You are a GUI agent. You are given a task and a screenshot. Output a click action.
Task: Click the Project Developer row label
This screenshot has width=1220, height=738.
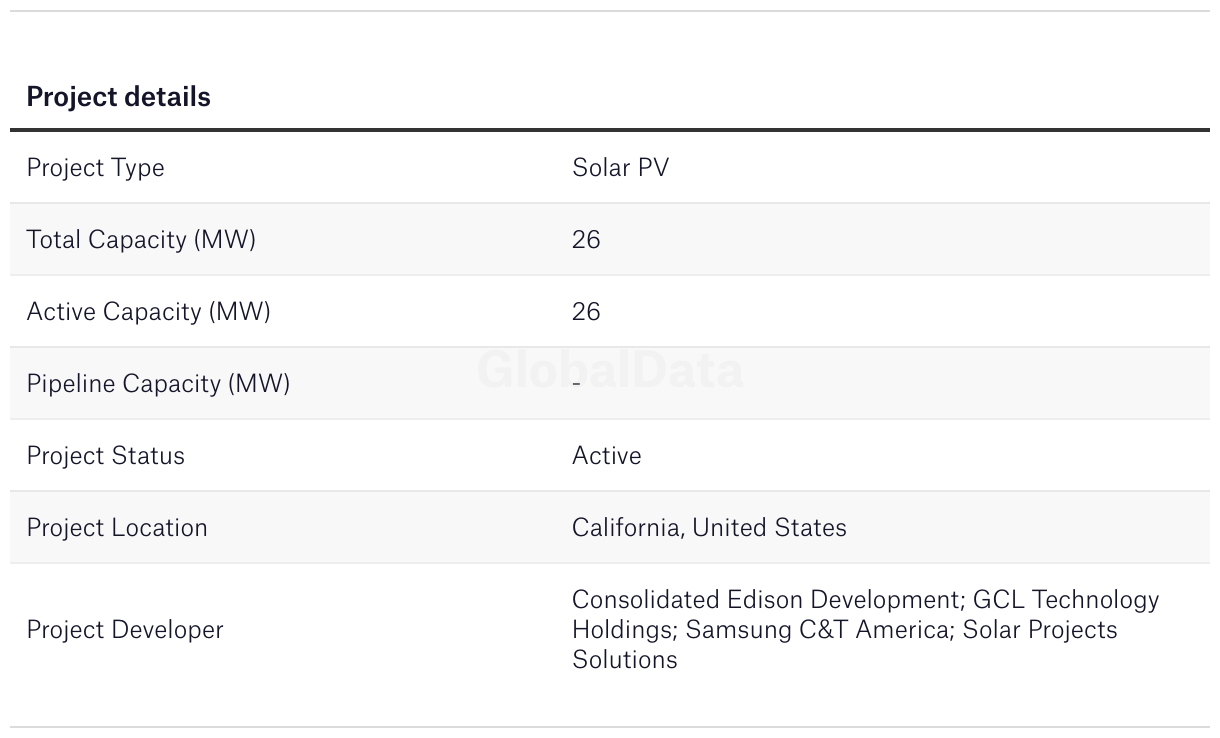tap(125, 630)
